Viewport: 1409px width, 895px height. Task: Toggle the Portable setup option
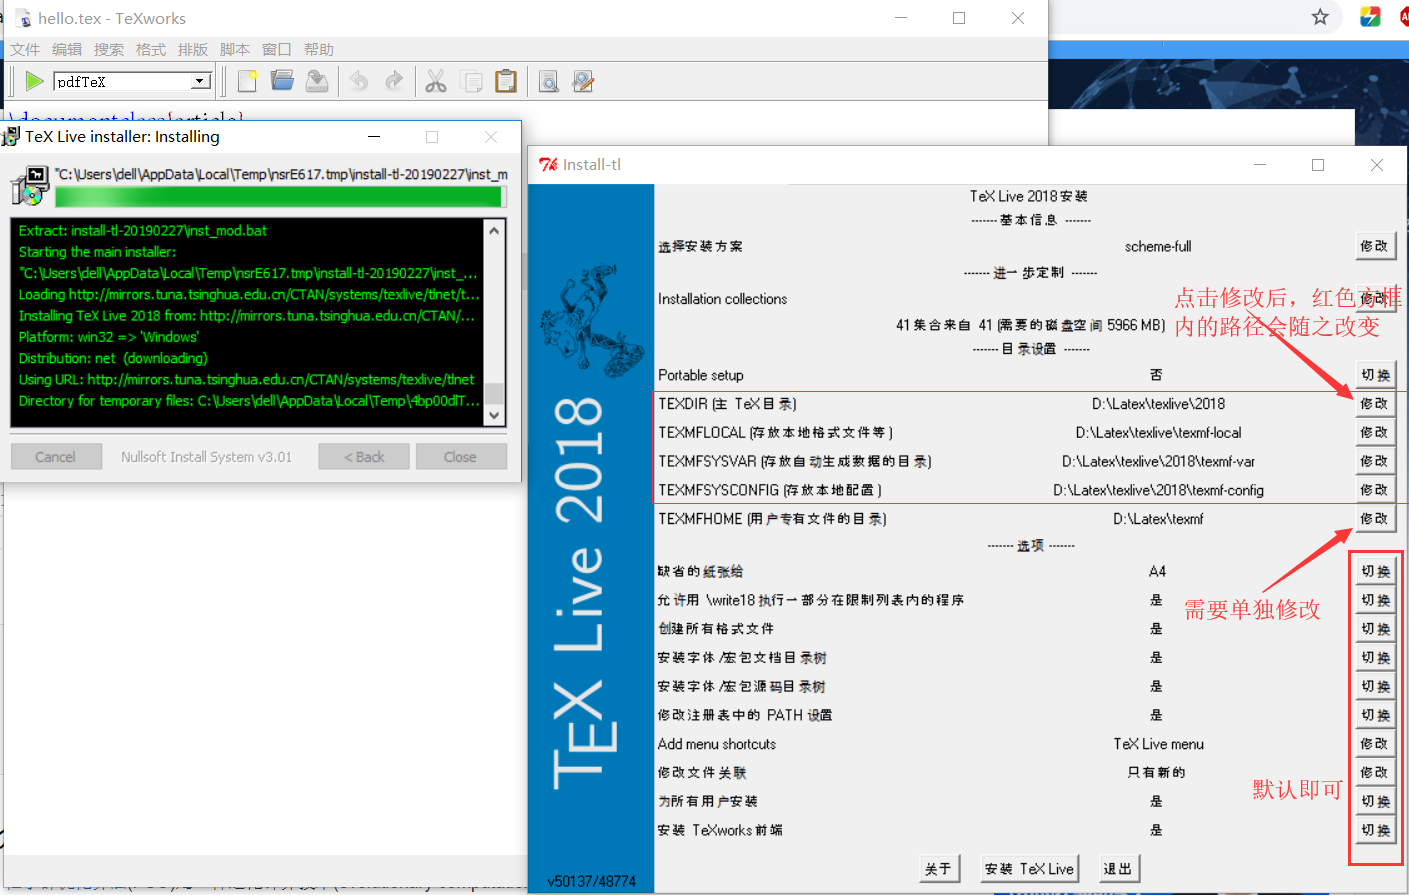(1375, 374)
